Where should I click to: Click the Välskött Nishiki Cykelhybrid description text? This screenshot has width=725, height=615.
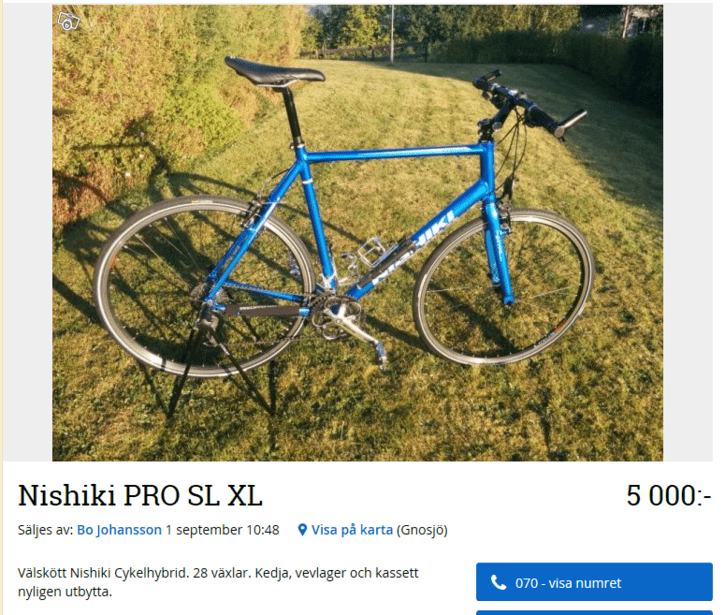coord(218,582)
